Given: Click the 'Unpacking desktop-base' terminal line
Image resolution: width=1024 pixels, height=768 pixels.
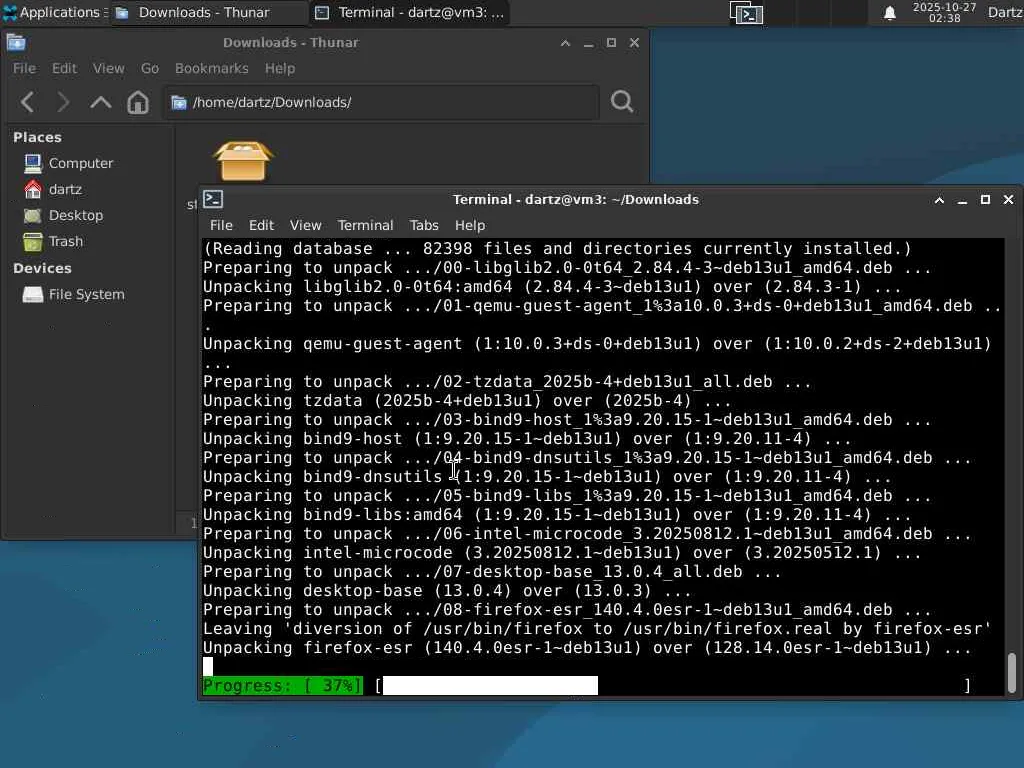Looking at the screenshot, I should pyautogui.click(x=447, y=590).
